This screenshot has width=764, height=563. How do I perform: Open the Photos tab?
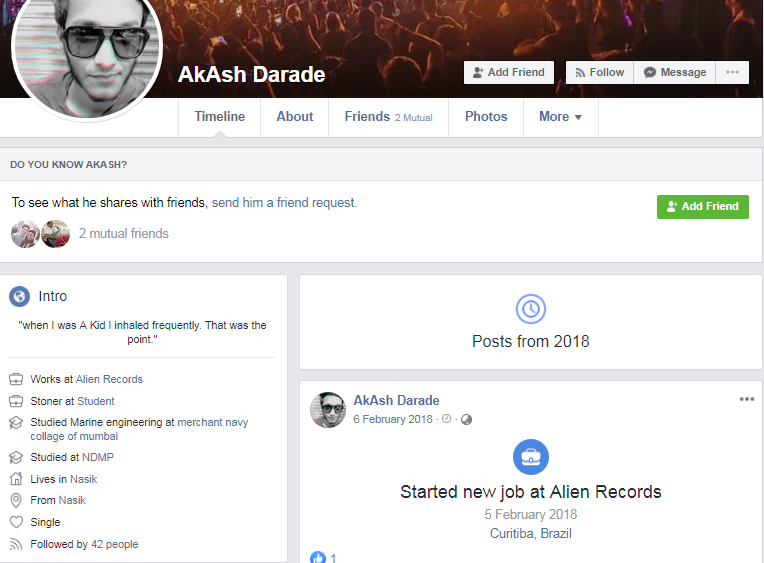(486, 117)
